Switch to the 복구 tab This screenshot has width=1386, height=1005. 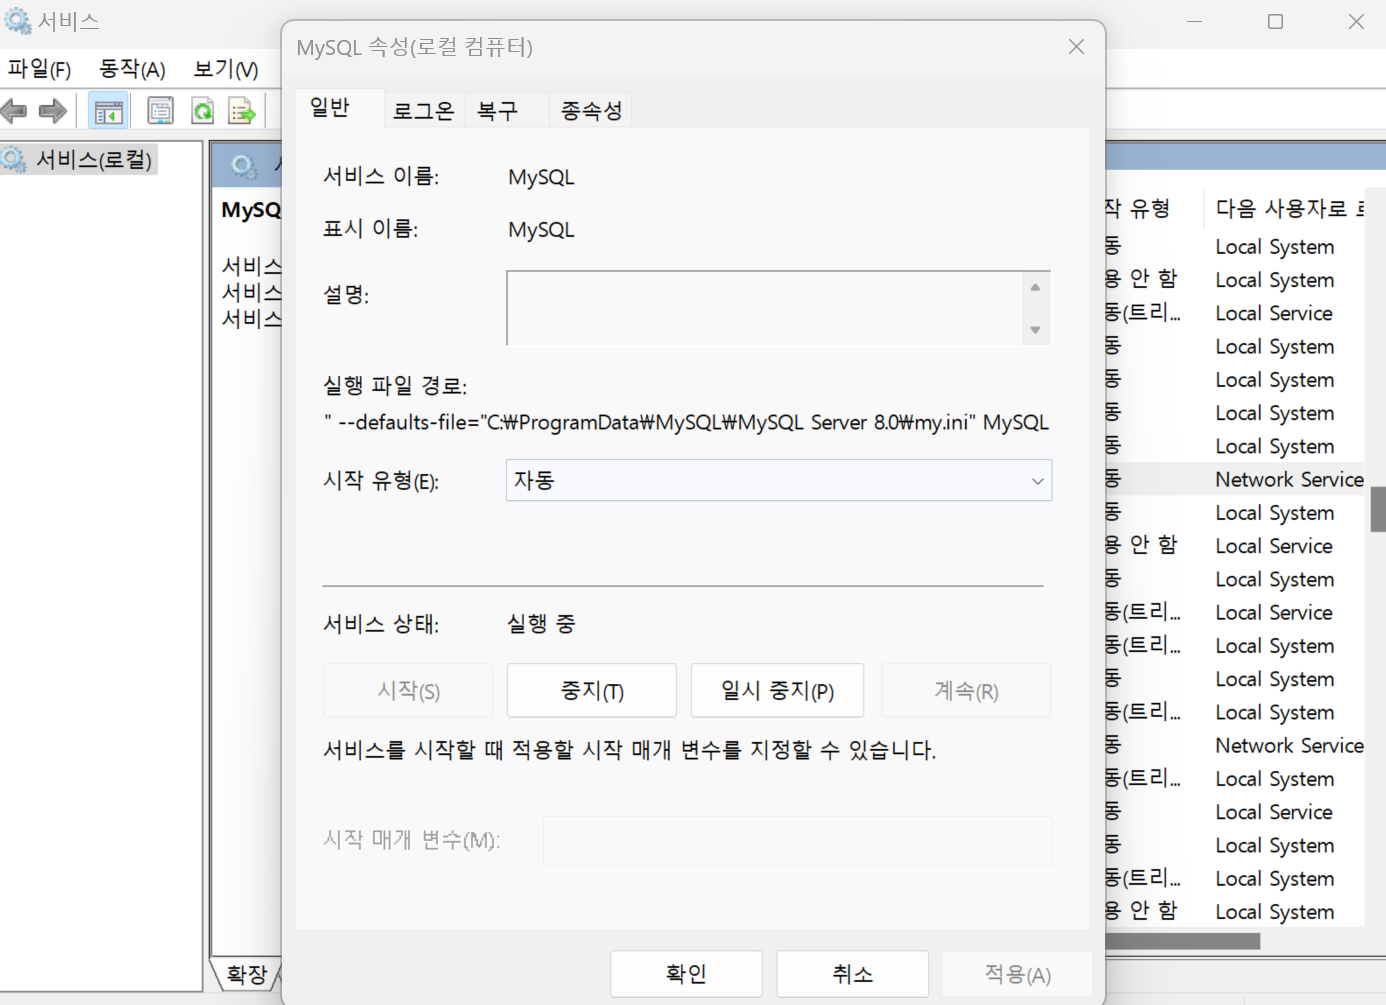click(x=498, y=111)
